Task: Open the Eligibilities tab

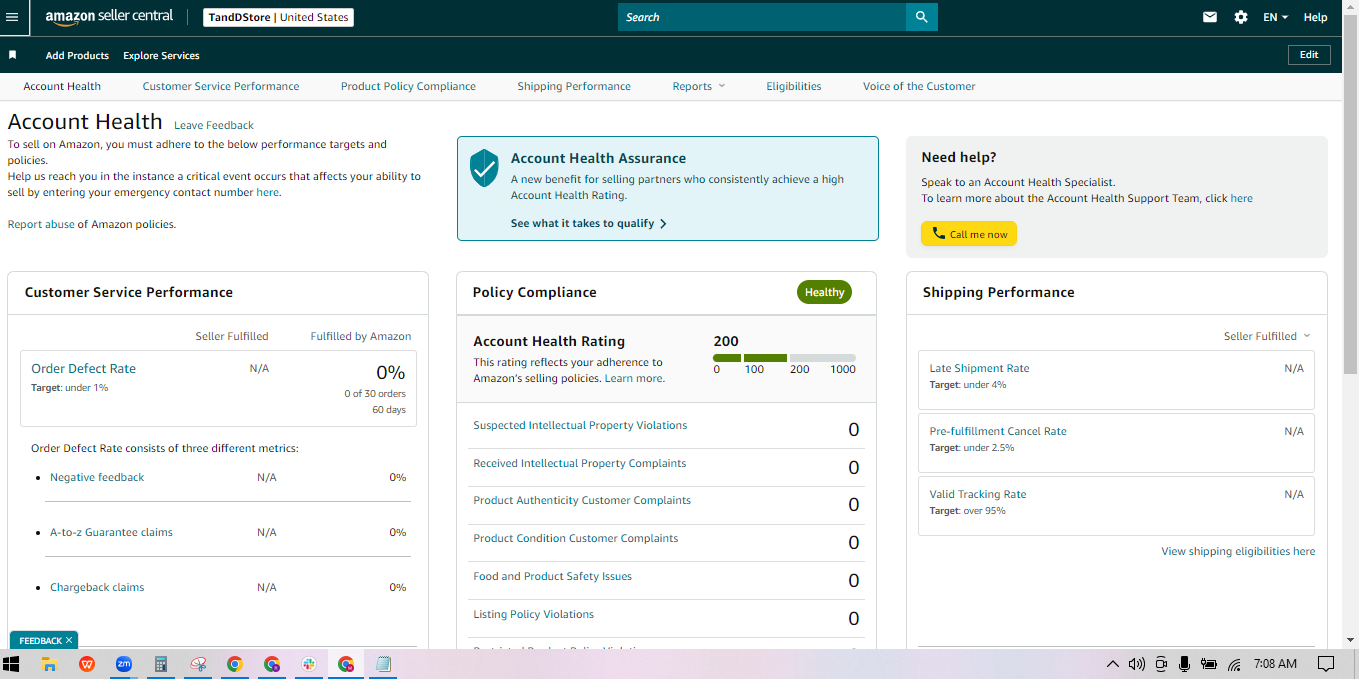Action: [x=794, y=86]
